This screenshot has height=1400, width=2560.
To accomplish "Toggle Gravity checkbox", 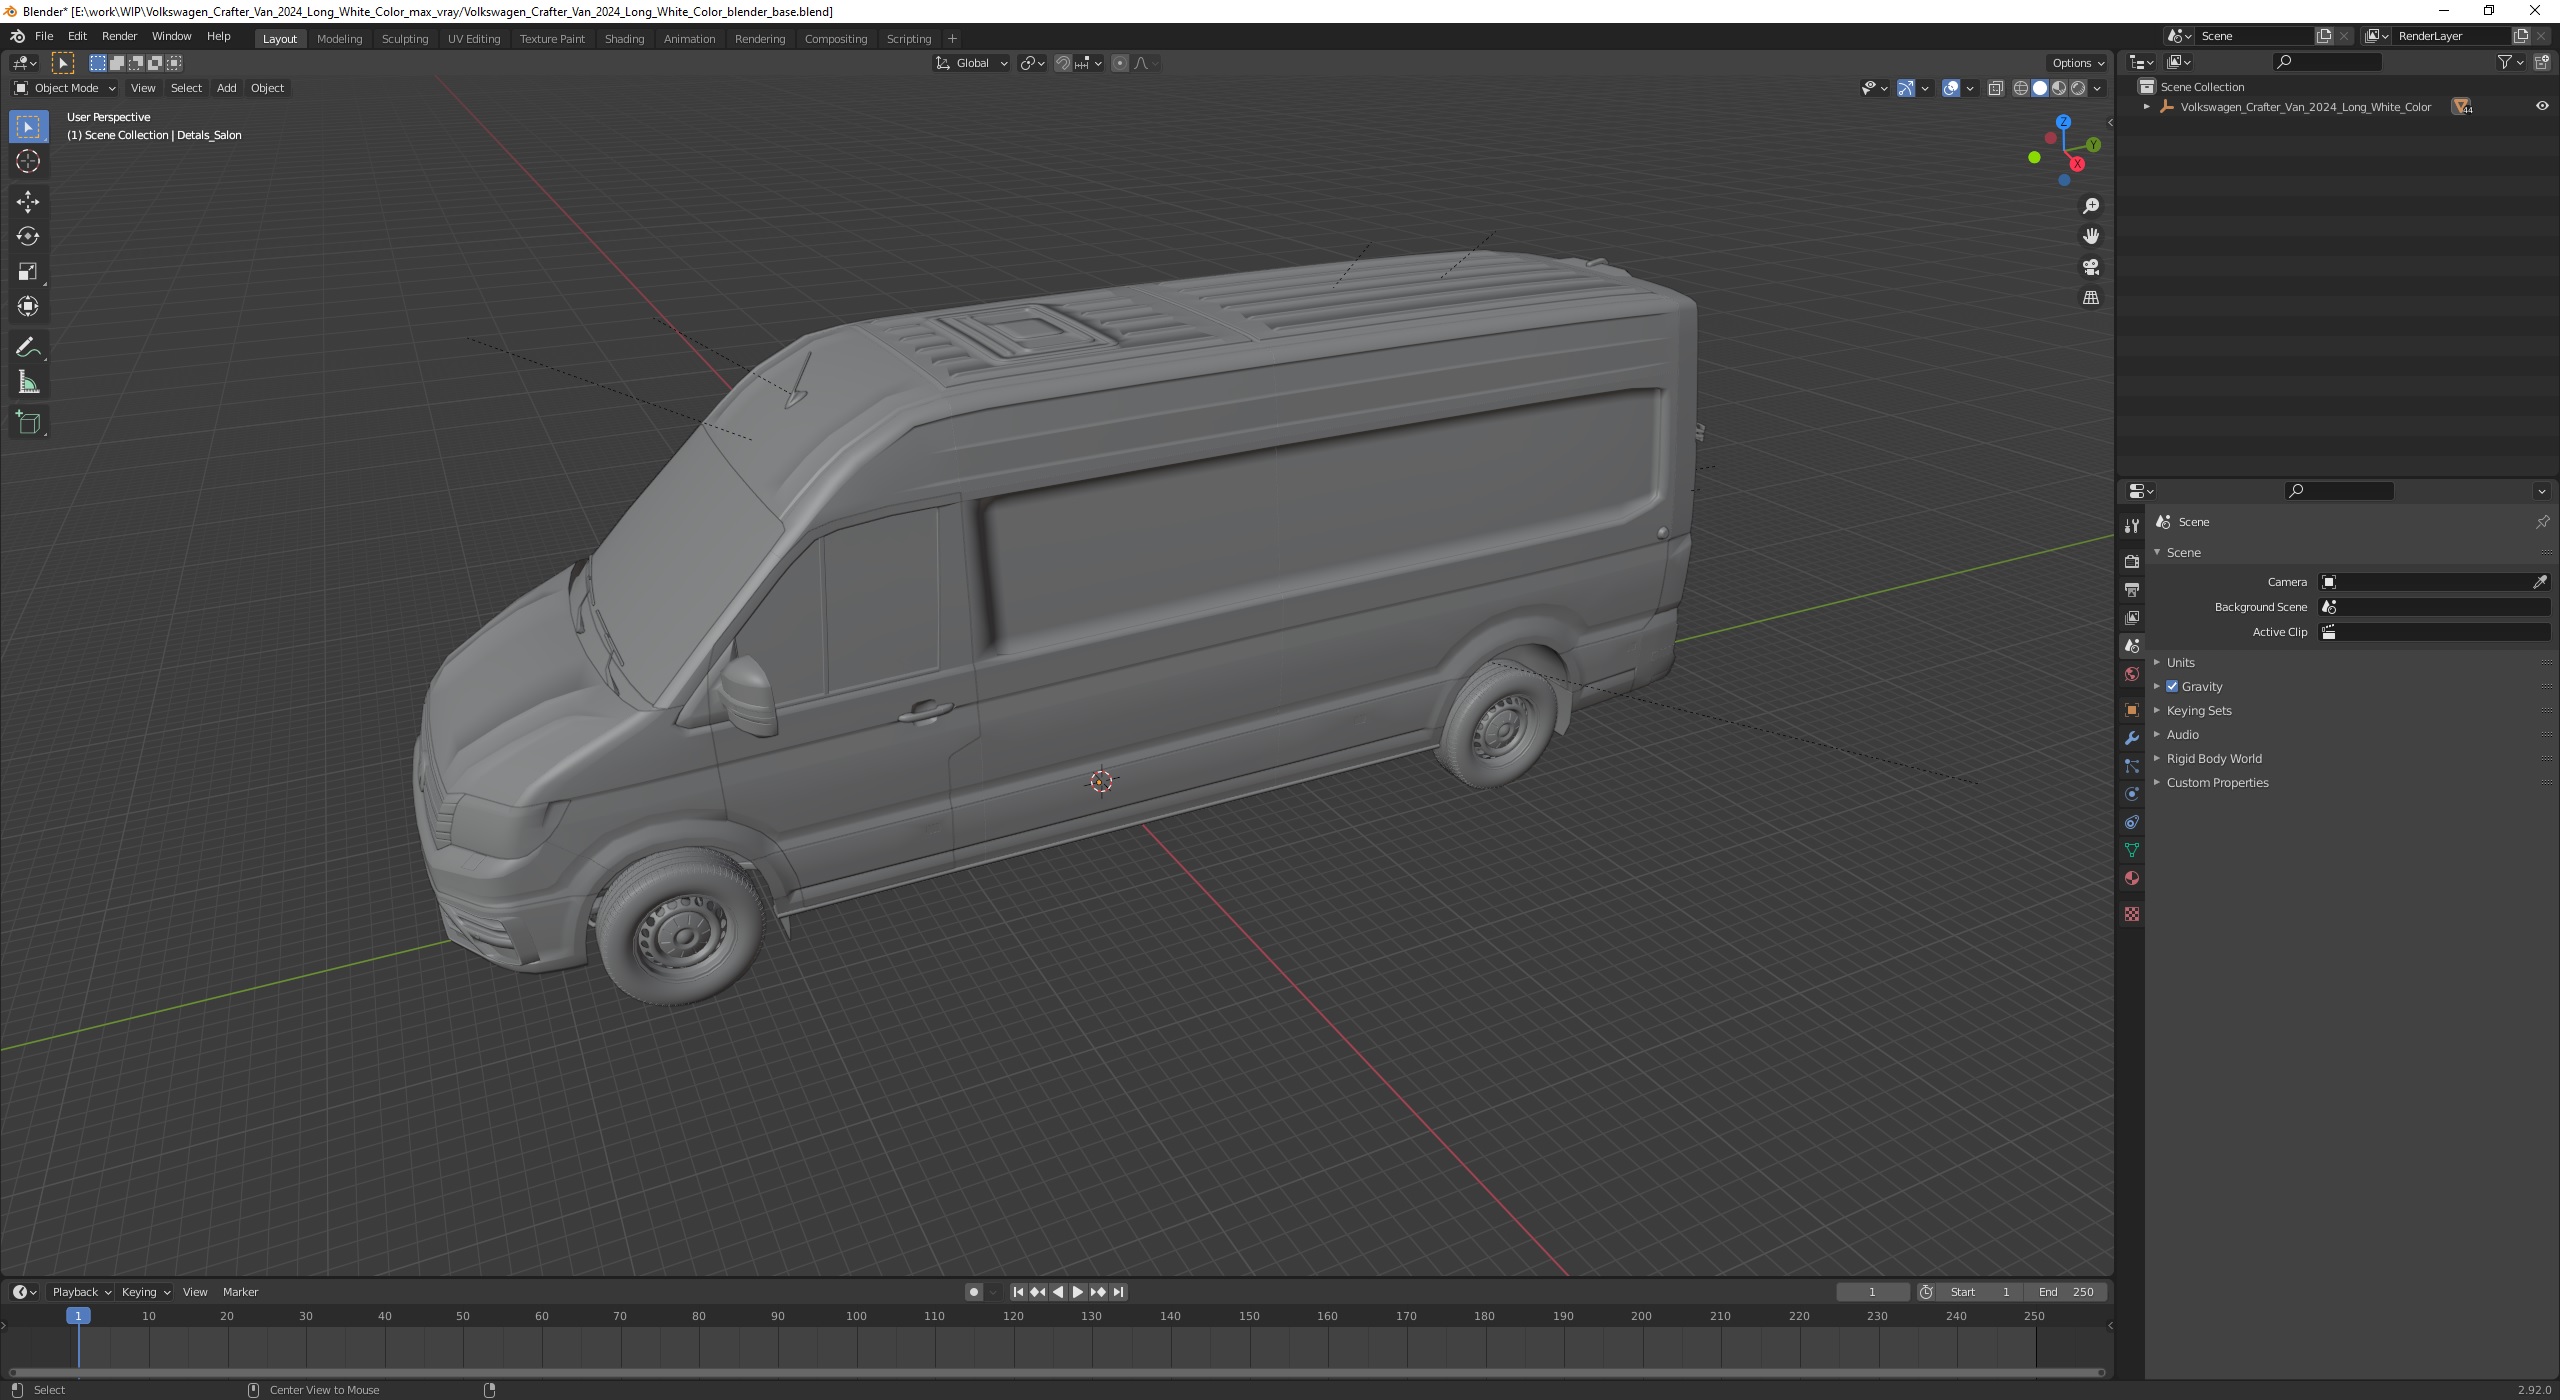I will [x=2171, y=686].
